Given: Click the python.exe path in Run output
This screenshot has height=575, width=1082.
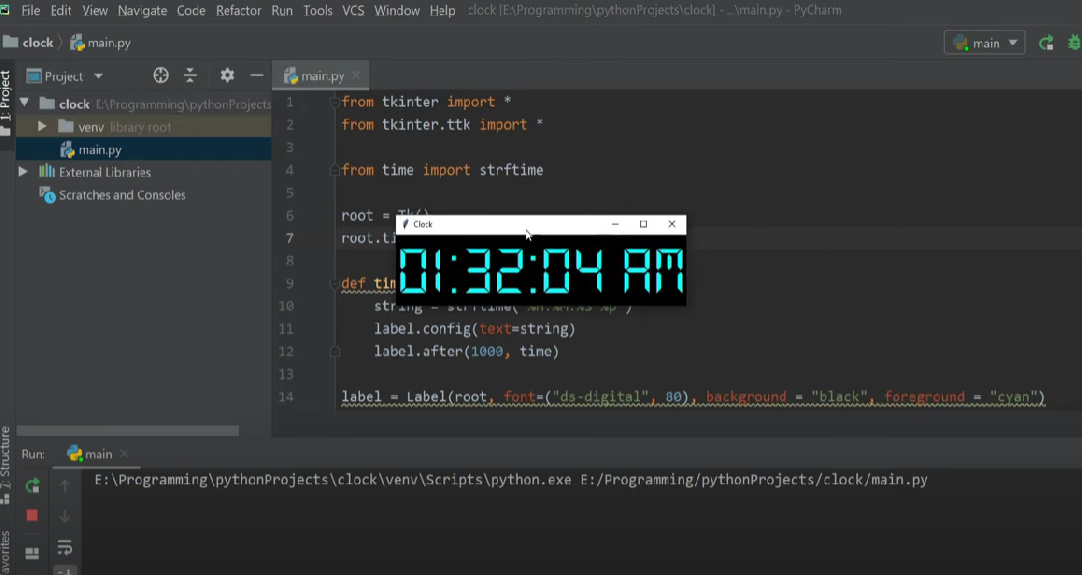Looking at the screenshot, I should [x=333, y=480].
